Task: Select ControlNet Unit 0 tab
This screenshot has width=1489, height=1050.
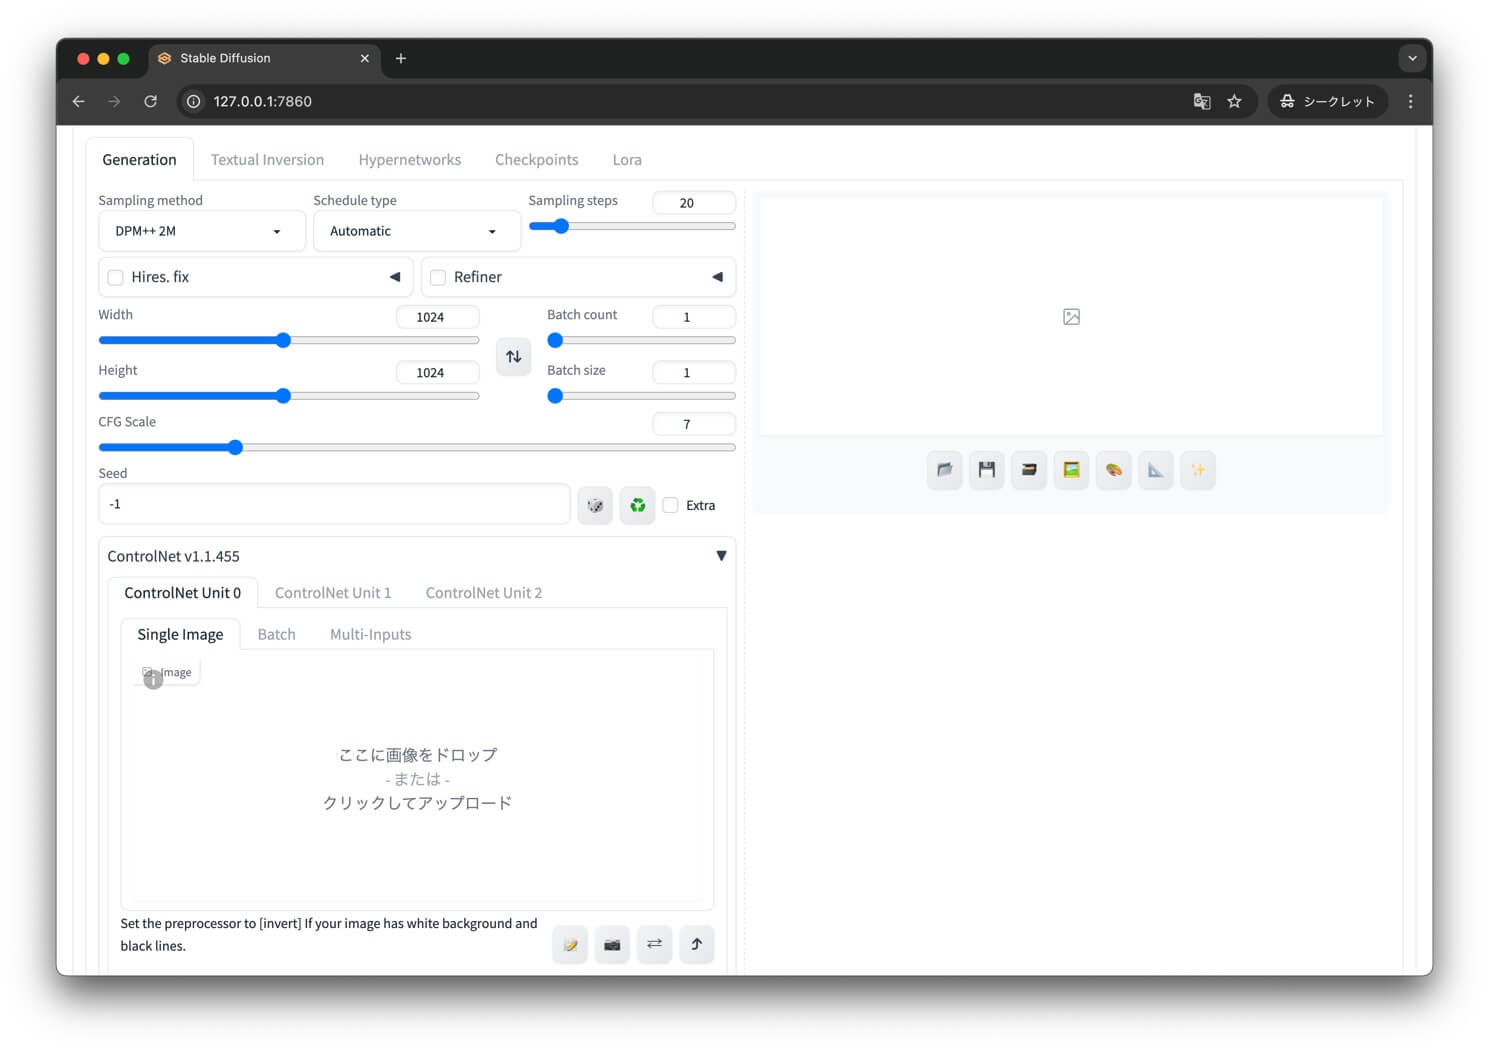Action: 182,593
